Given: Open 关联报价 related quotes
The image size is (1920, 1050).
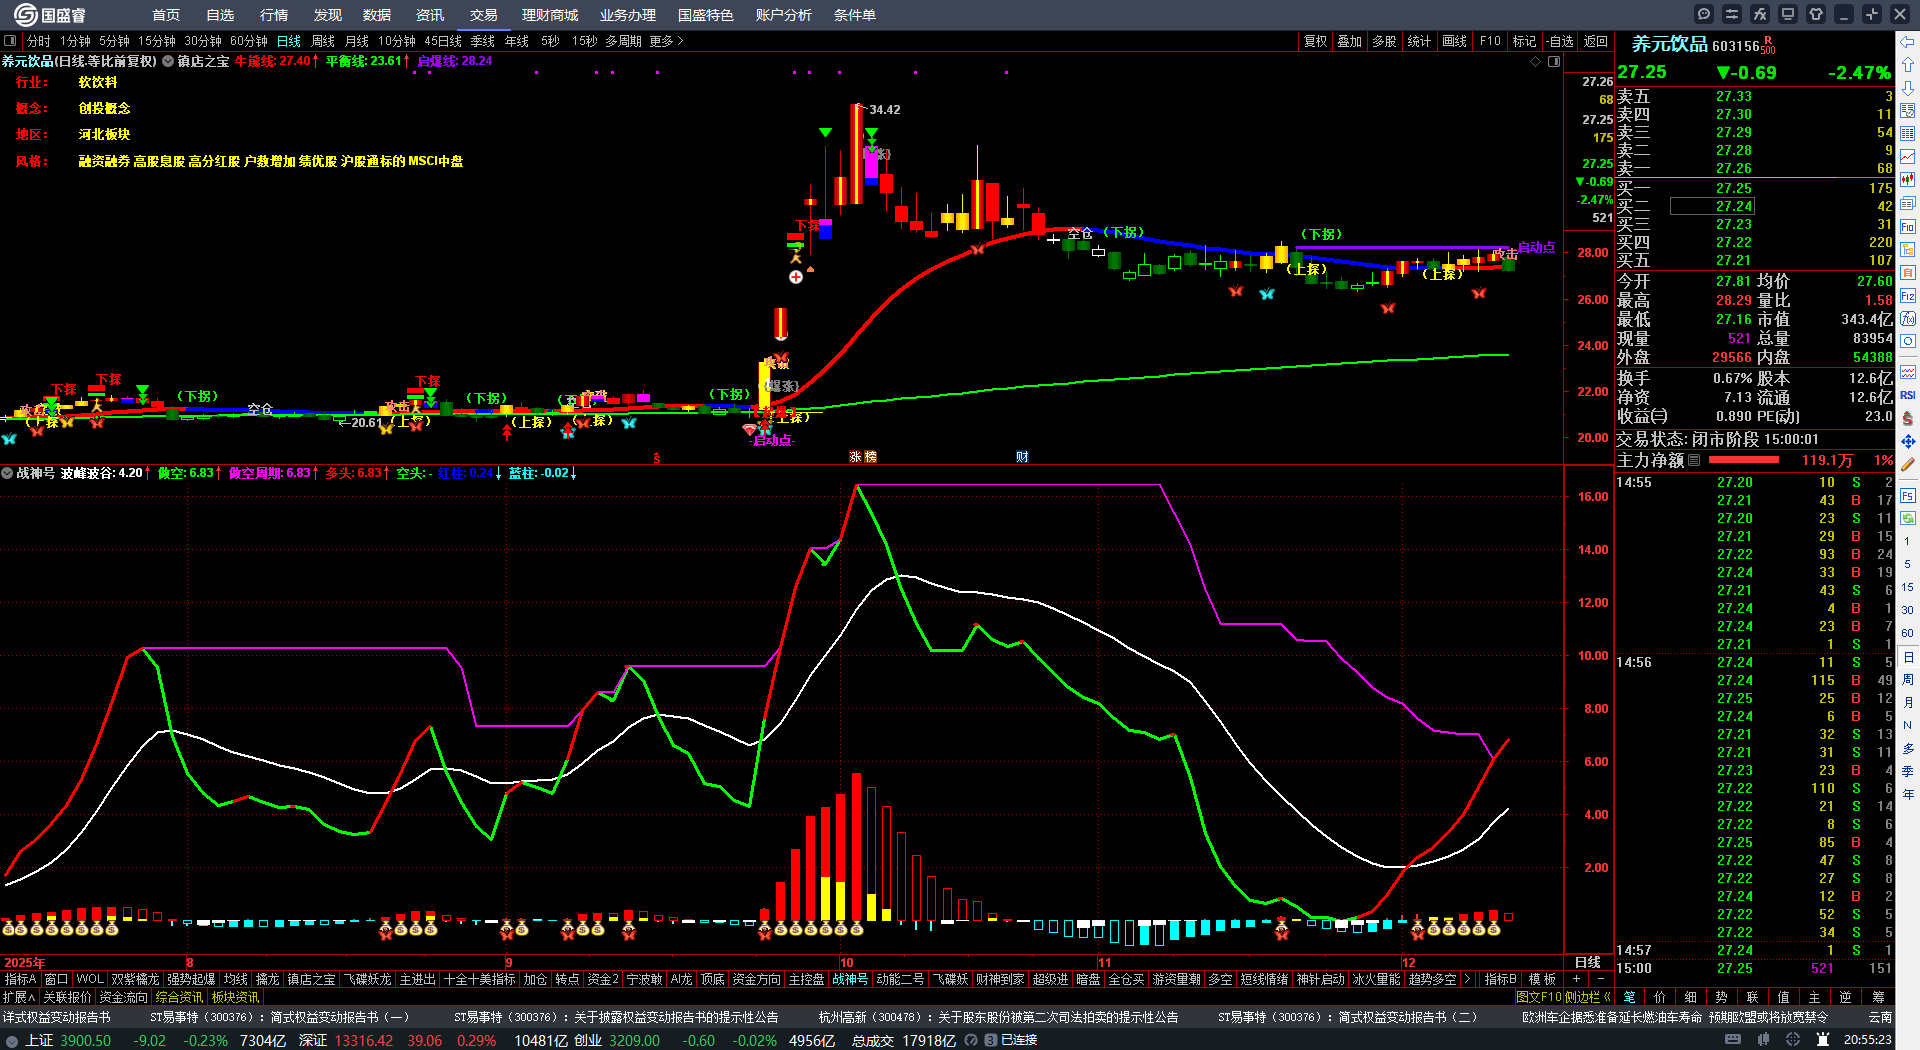Looking at the screenshot, I should [67, 997].
